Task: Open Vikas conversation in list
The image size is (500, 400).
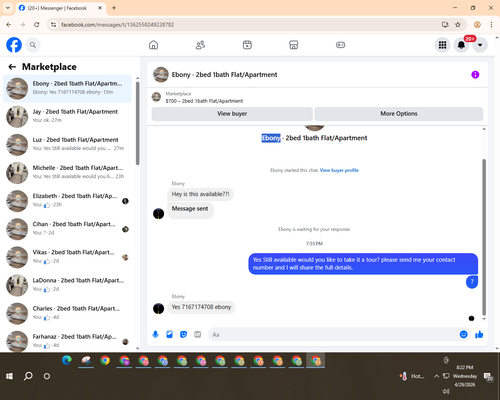Action: (x=67, y=257)
